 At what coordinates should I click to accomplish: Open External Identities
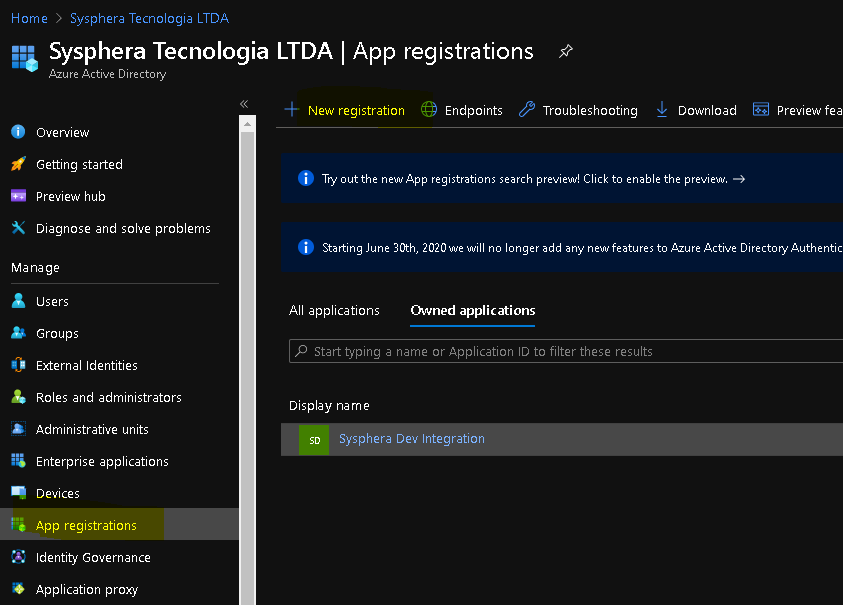(x=87, y=365)
